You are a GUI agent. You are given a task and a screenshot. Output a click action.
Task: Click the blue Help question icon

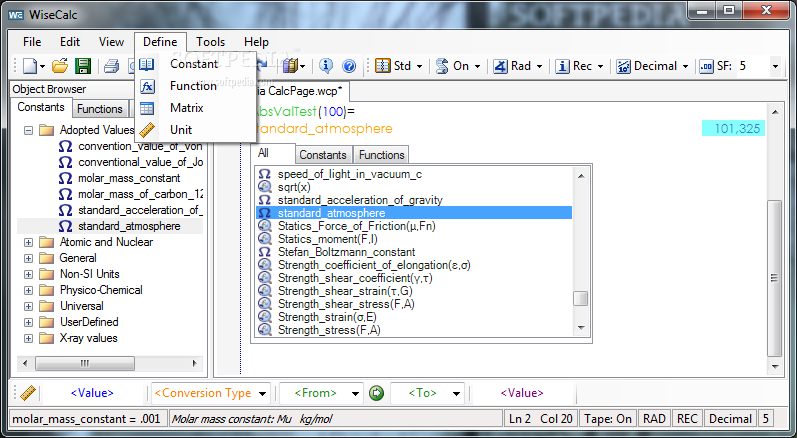349,66
